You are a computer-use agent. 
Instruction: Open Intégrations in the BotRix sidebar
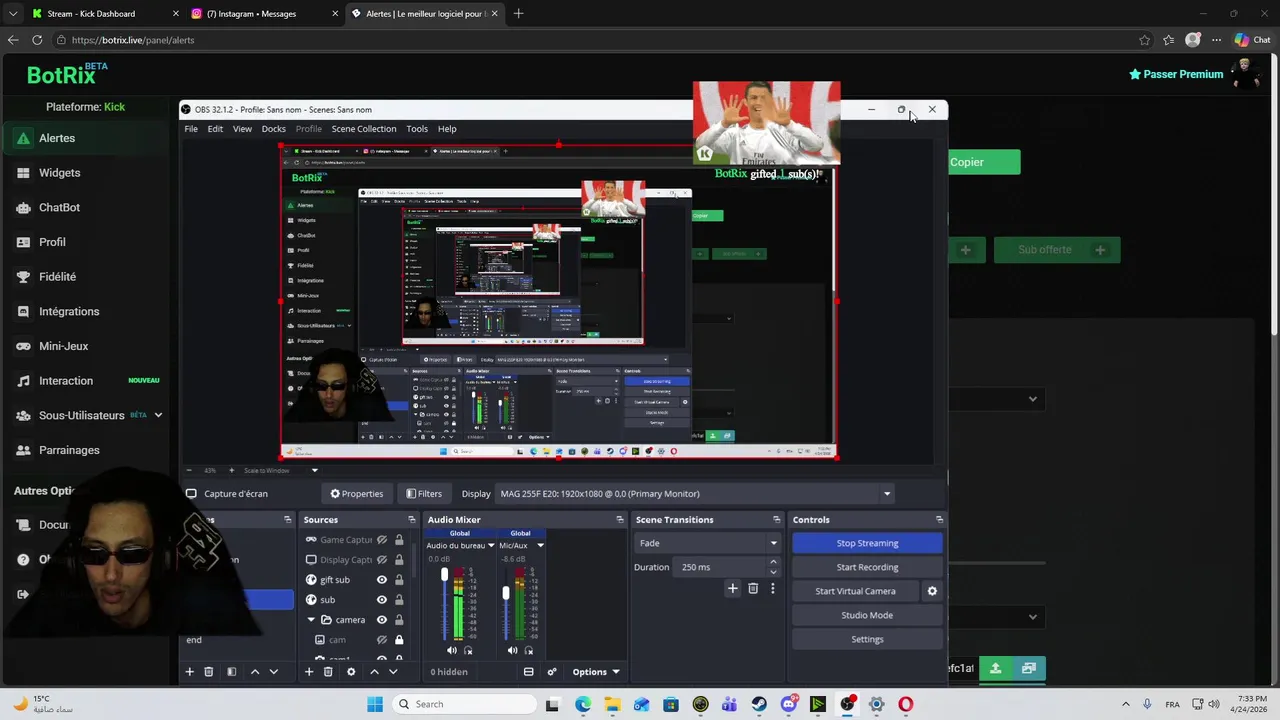pyautogui.click(x=69, y=311)
